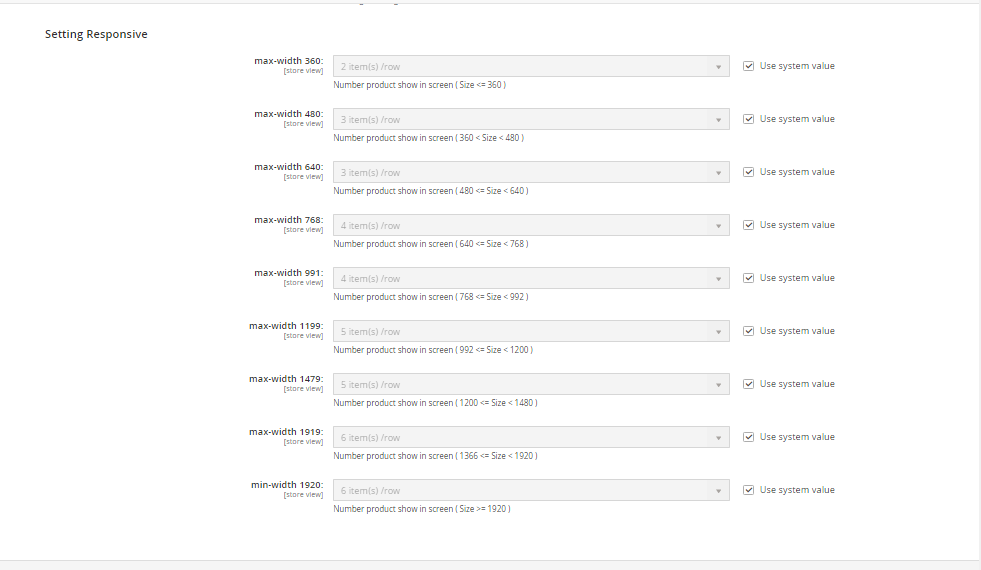Open the max-width 480 items per row dropdown

(x=531, y=119)
